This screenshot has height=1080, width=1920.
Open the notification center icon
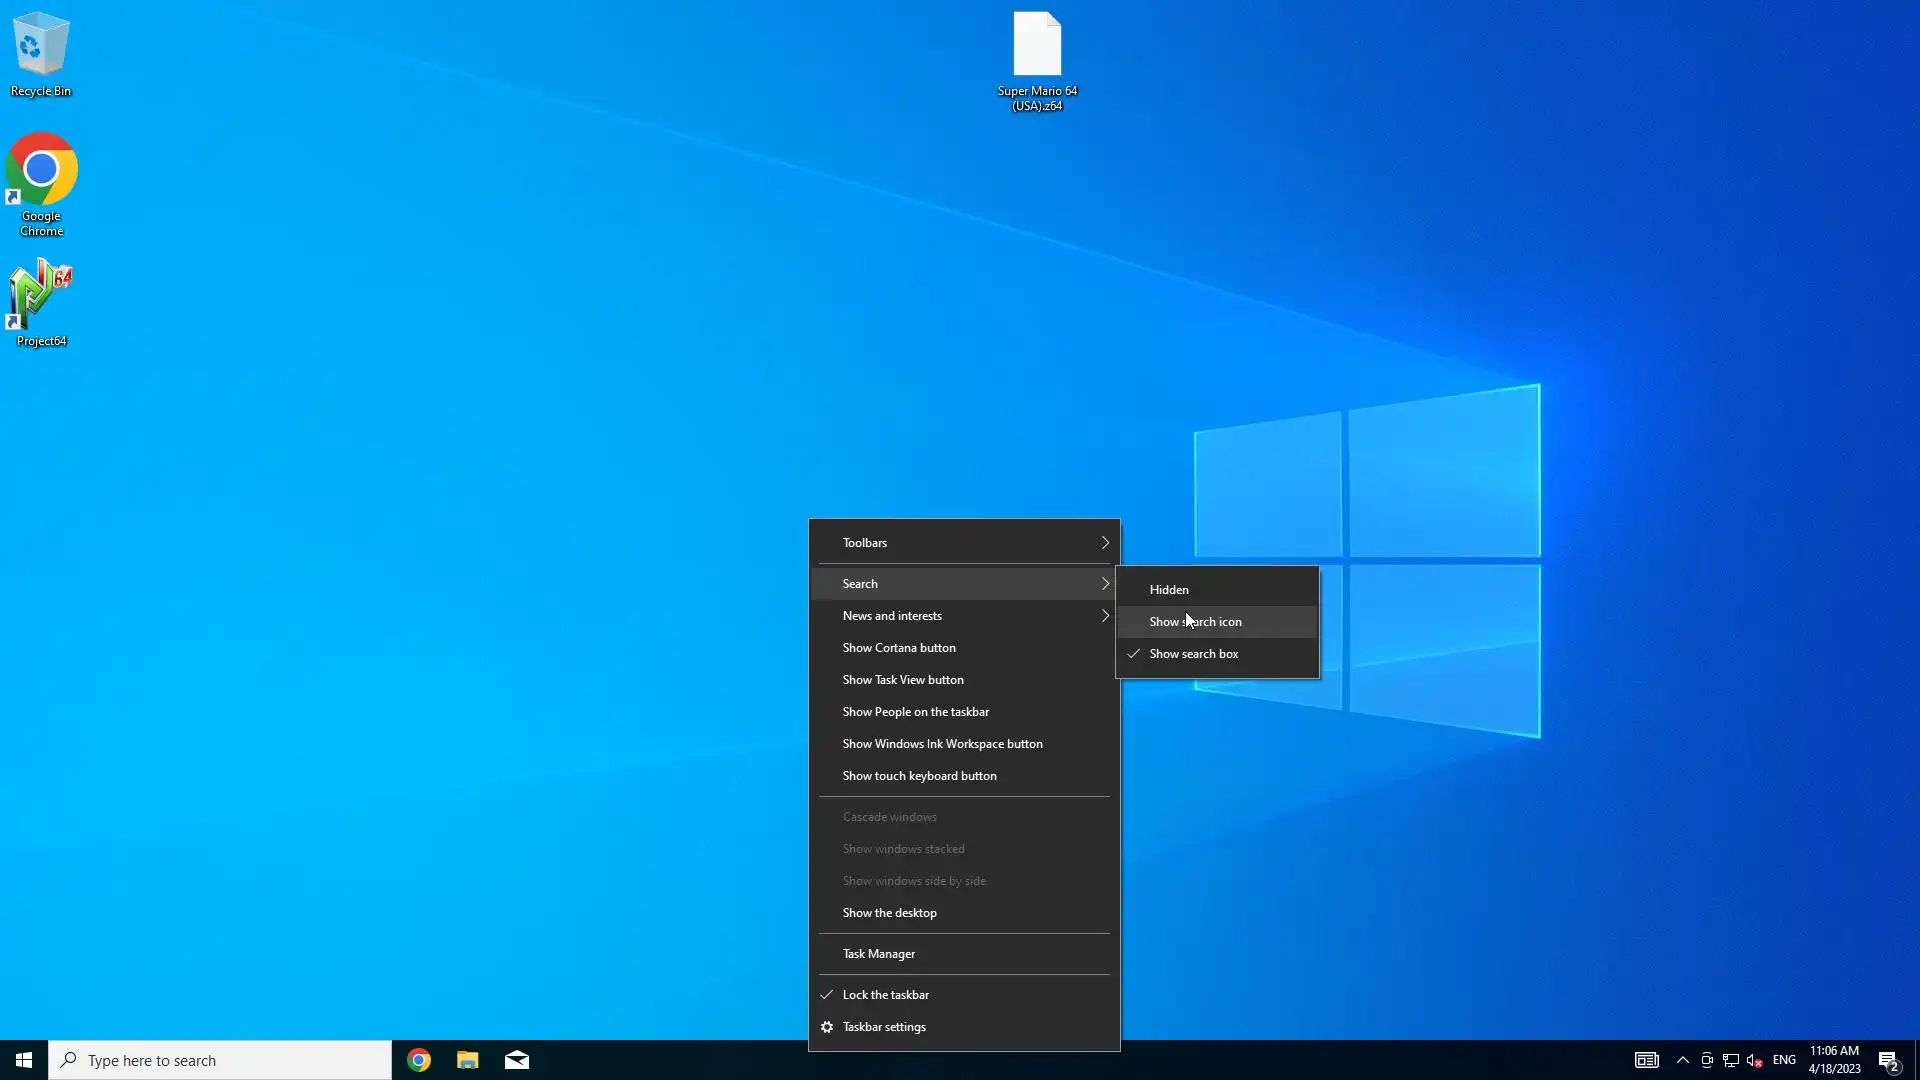[1888, 1060]
